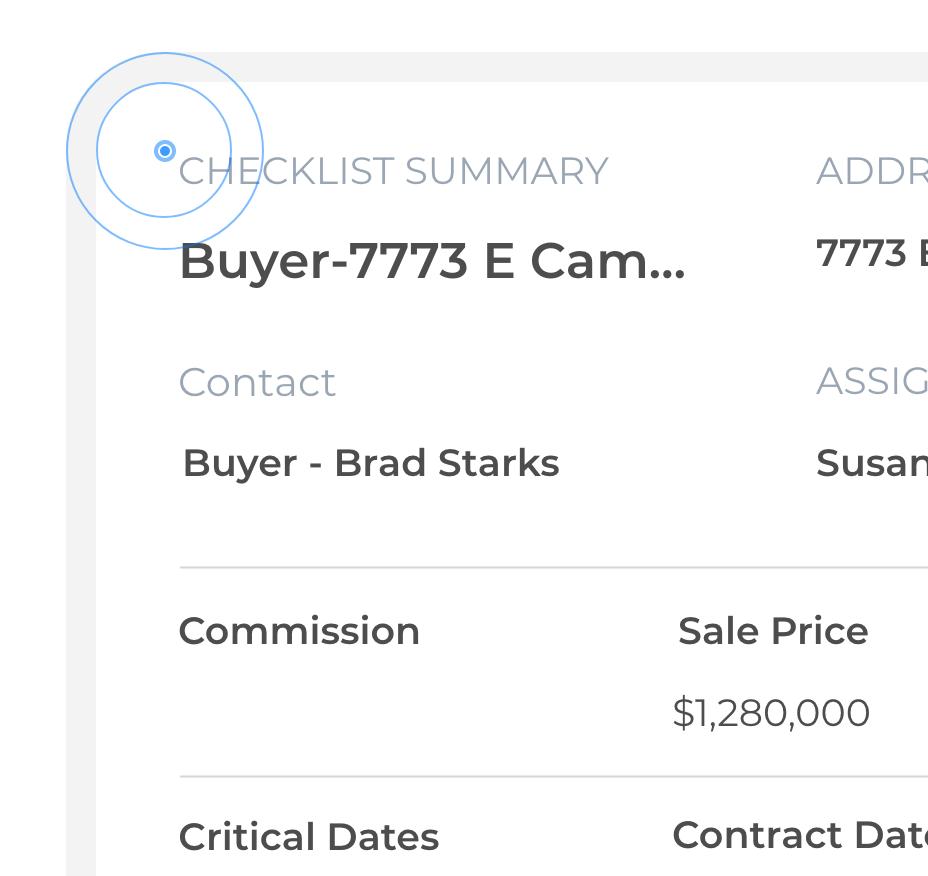928x876 pixels.
Task: Click the Contact section label
Action: [x=257, y=383]
